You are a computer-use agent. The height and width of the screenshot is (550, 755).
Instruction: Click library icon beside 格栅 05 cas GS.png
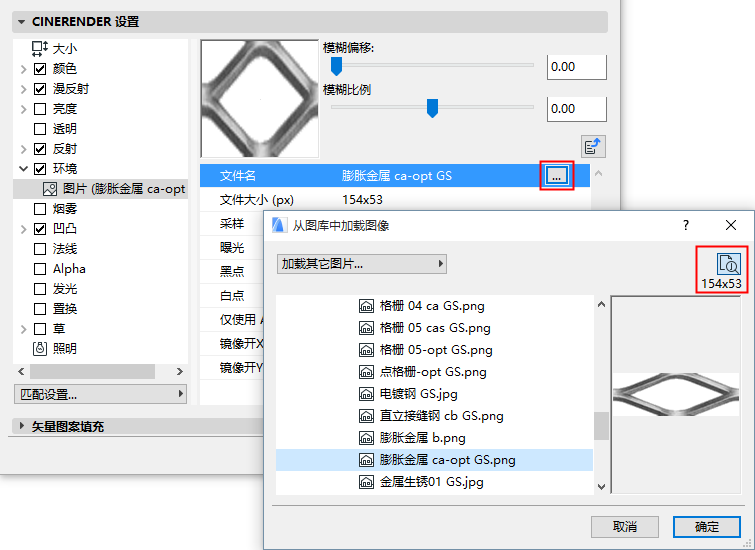point(366,328)
